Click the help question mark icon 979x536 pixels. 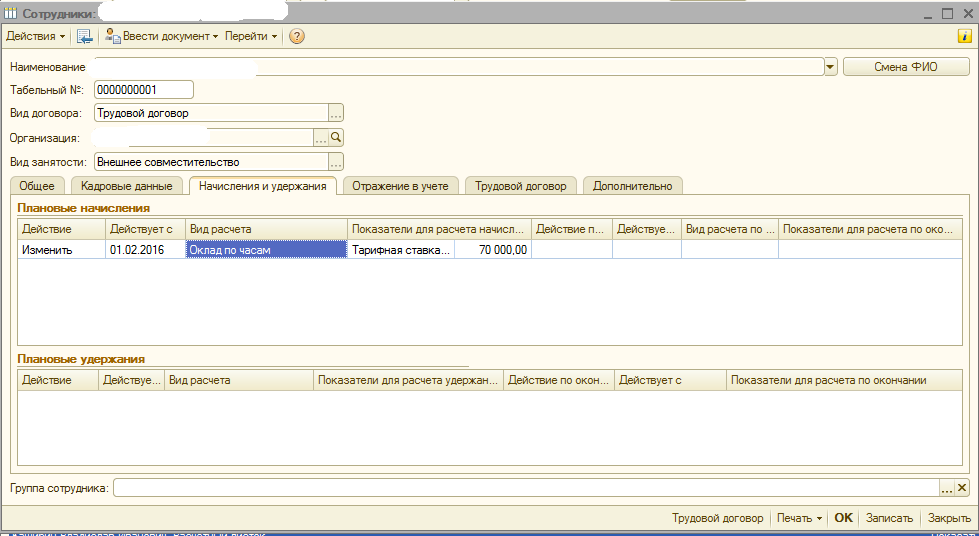pos(297,37)
